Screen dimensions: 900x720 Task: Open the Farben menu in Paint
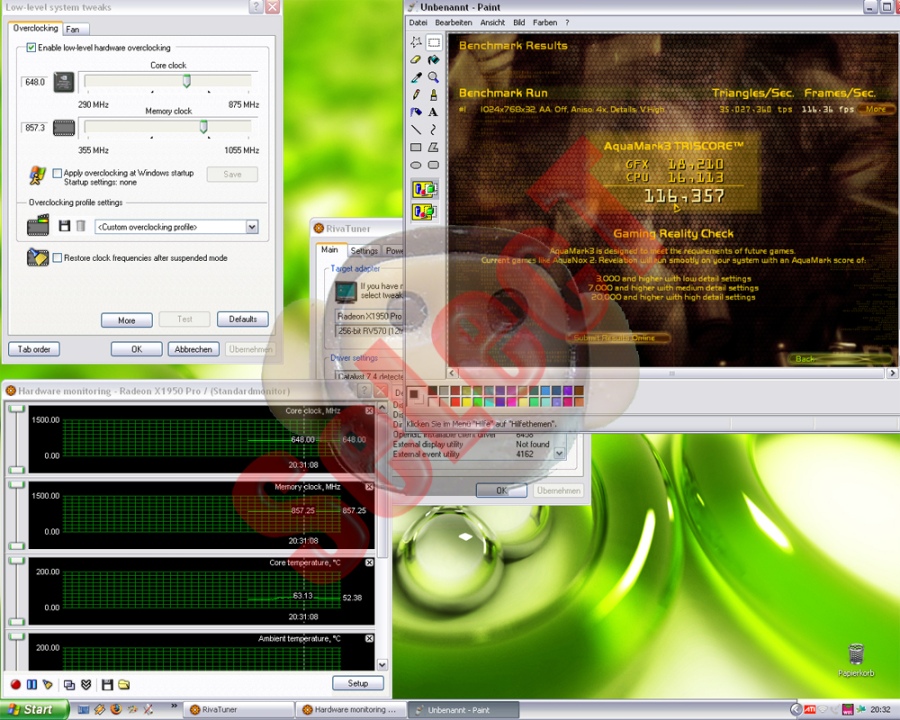[545, 22]
